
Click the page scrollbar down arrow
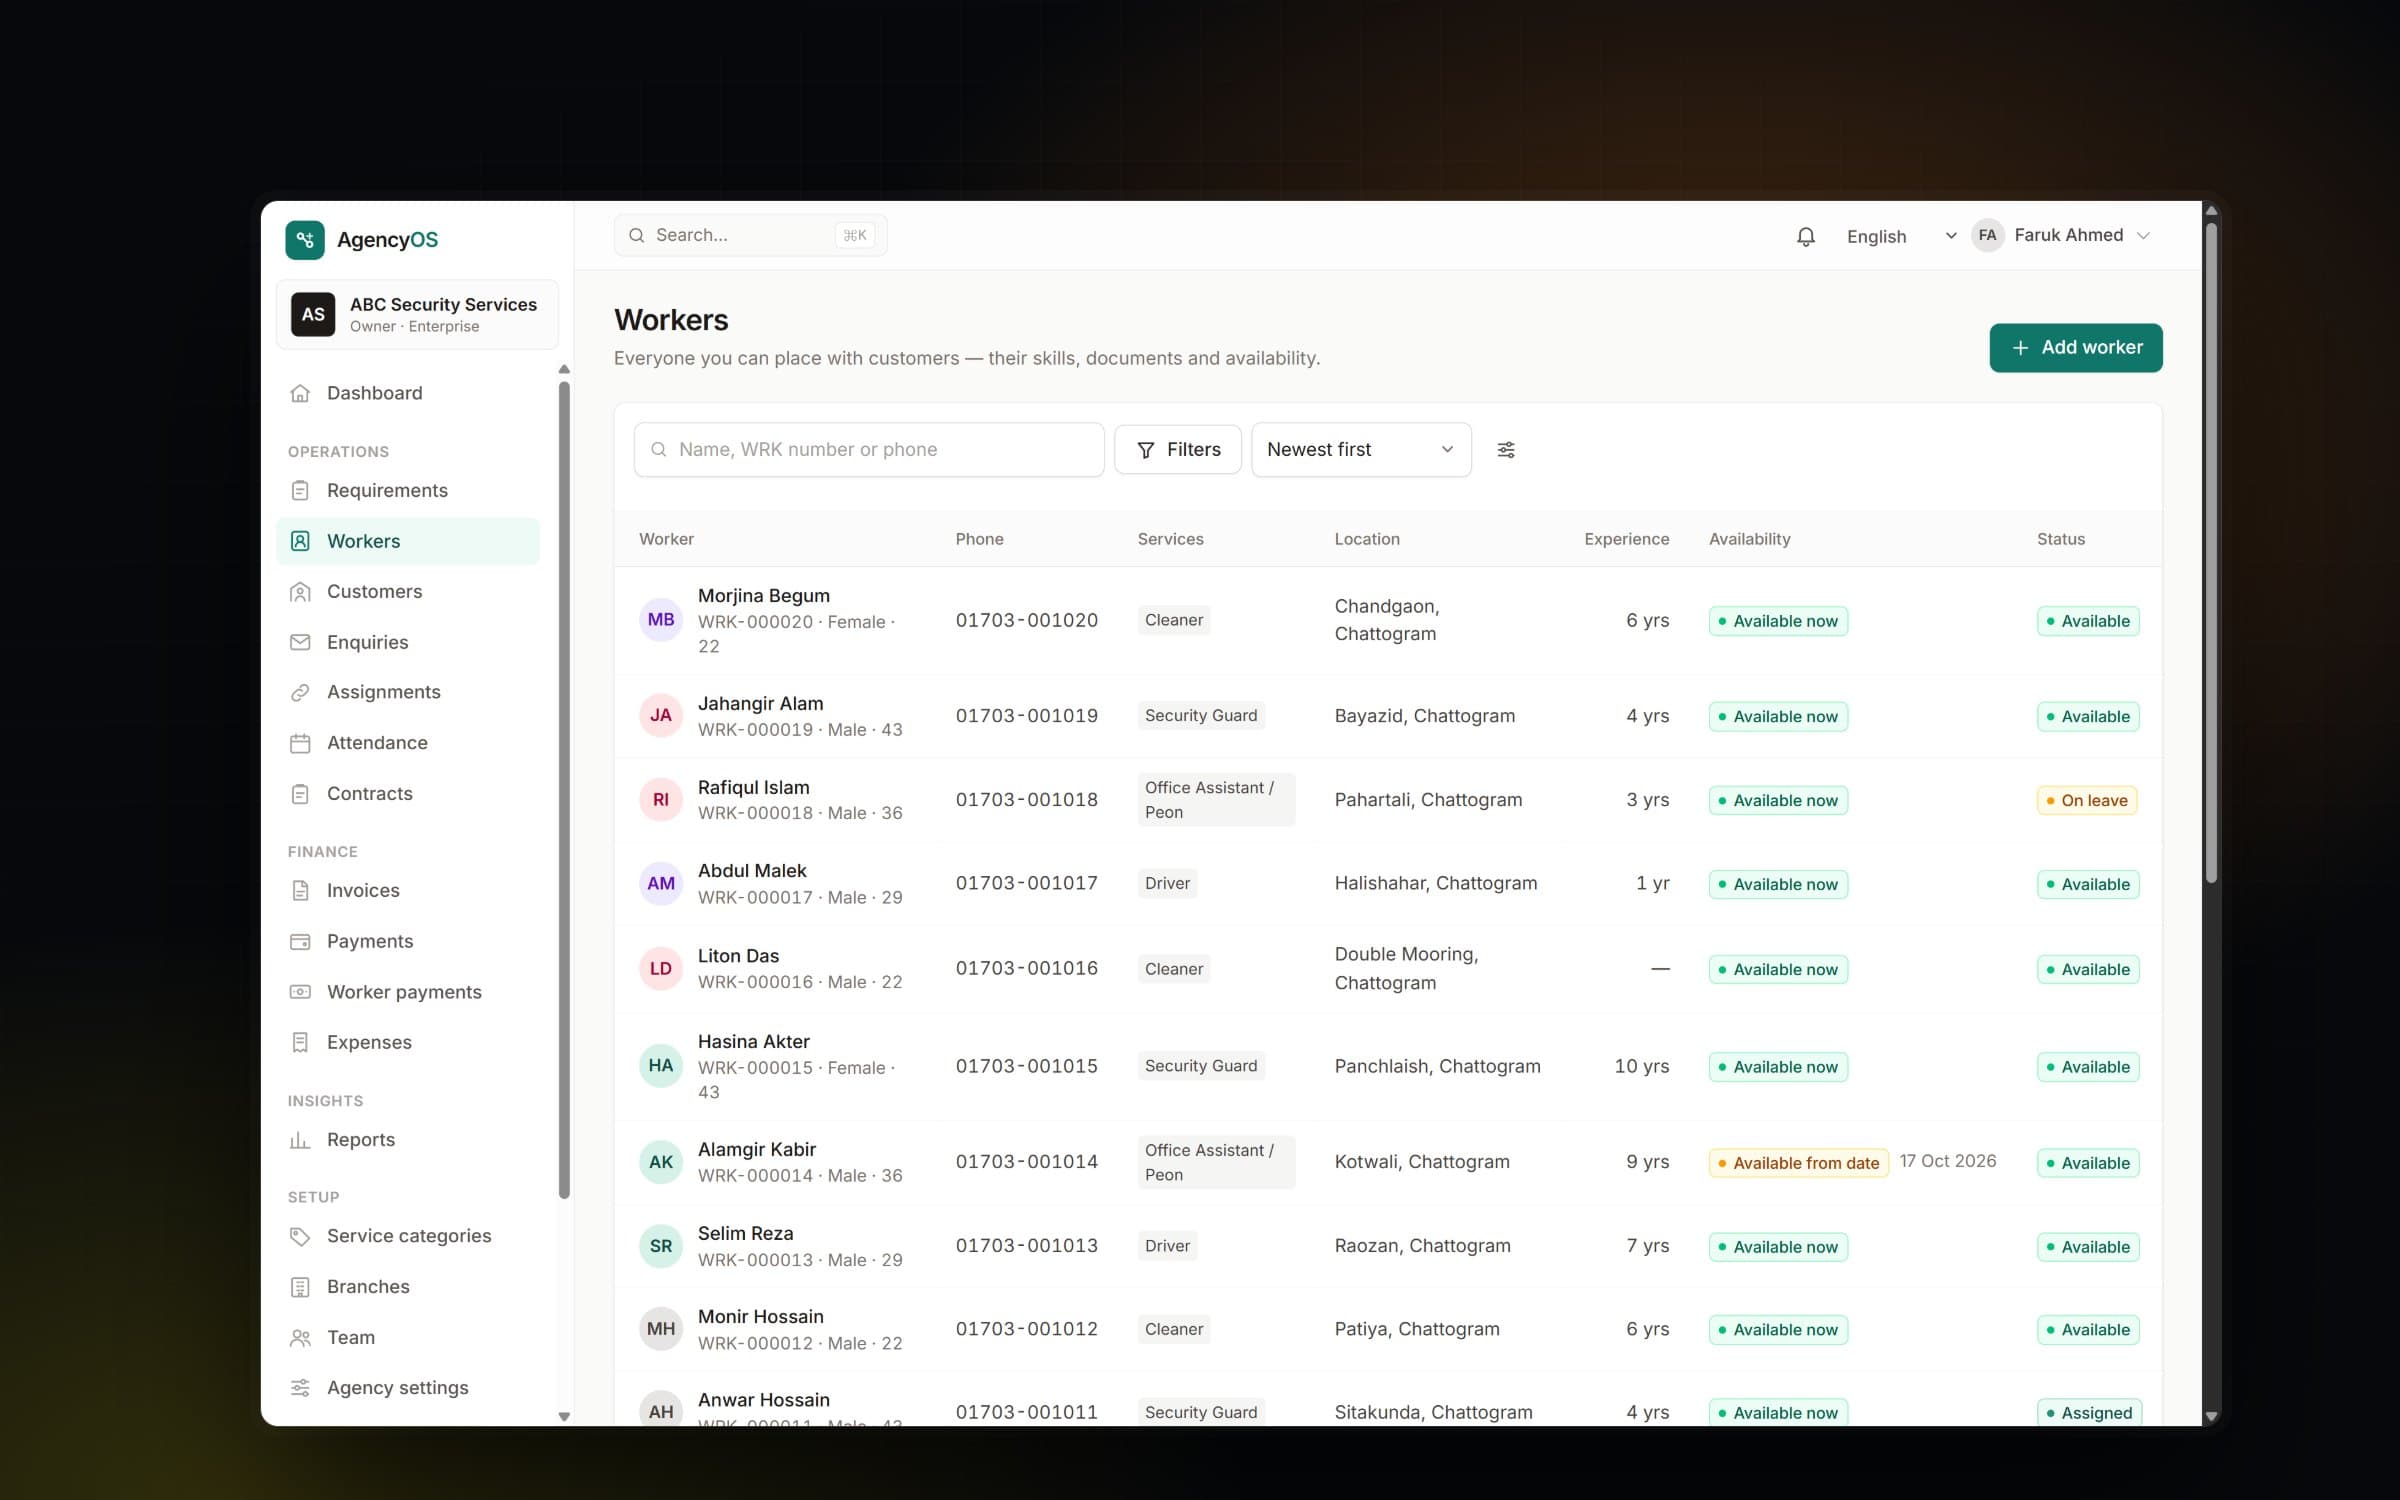coord(2211,1416)
